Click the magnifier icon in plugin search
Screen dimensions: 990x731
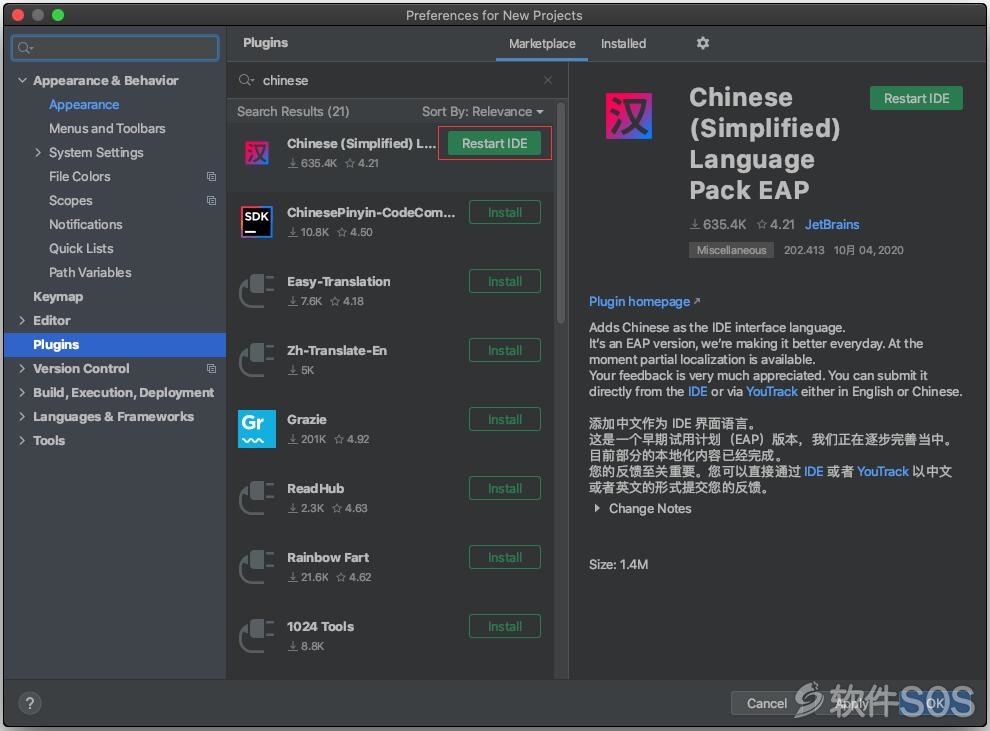(246, 80)
